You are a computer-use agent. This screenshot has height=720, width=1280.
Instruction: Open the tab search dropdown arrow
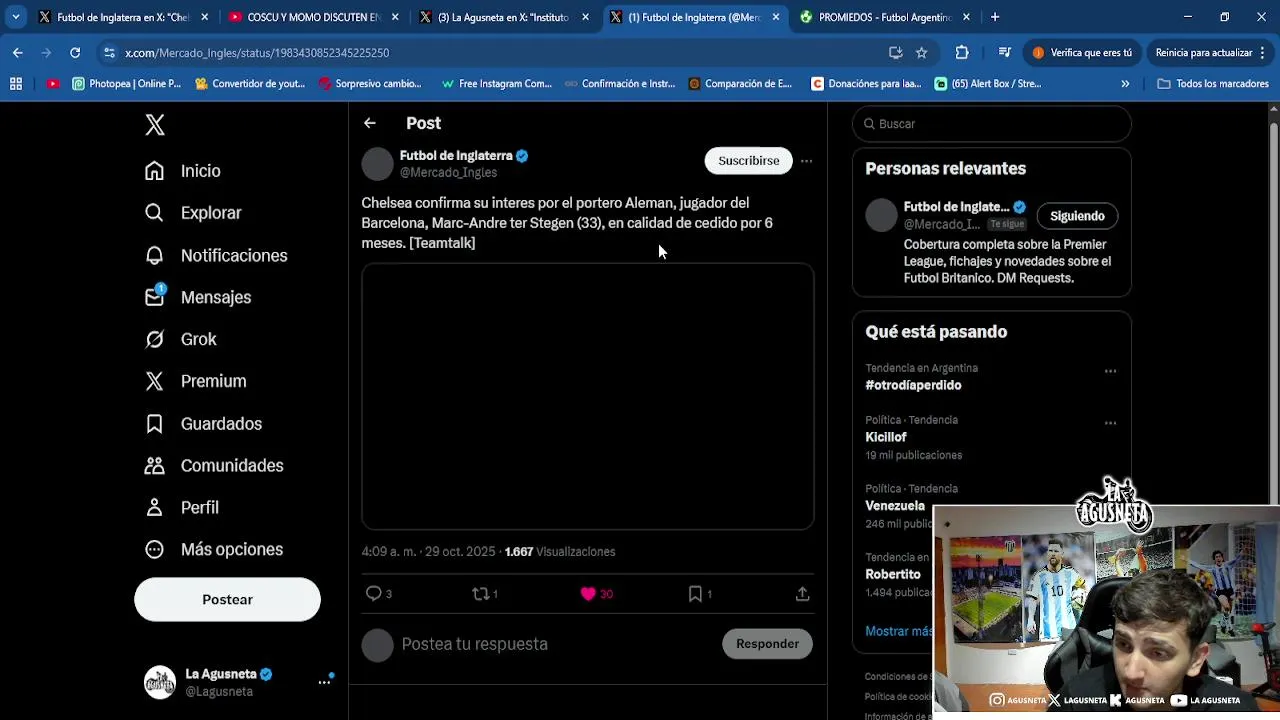15,17
